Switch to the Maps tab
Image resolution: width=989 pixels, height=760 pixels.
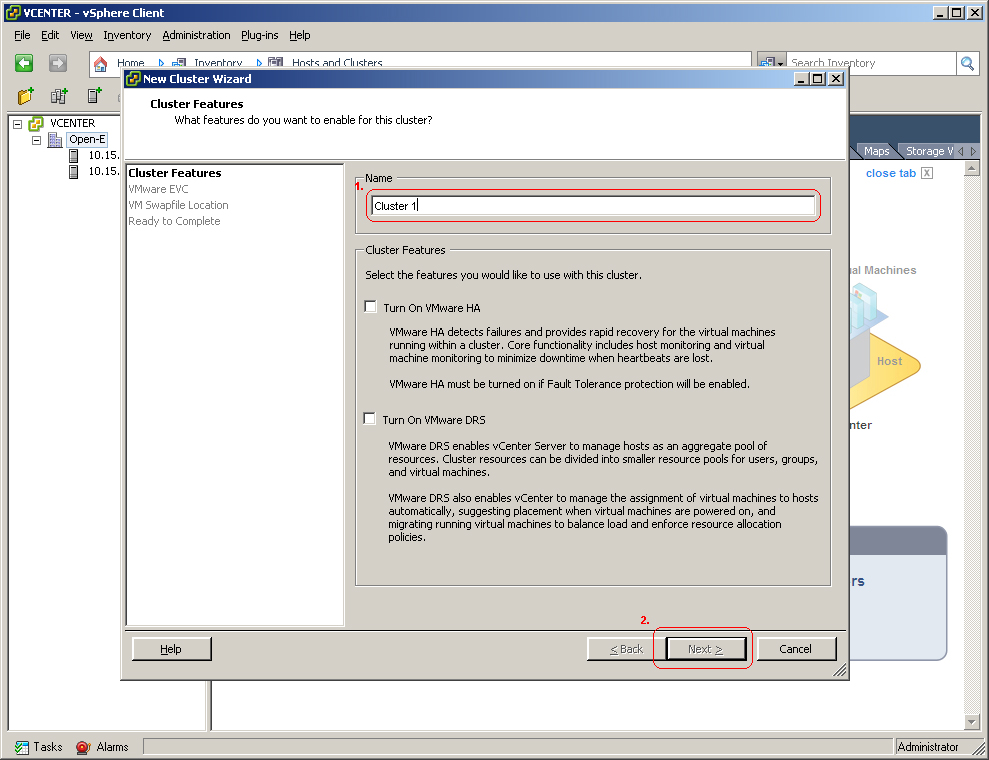click(876, 151)
